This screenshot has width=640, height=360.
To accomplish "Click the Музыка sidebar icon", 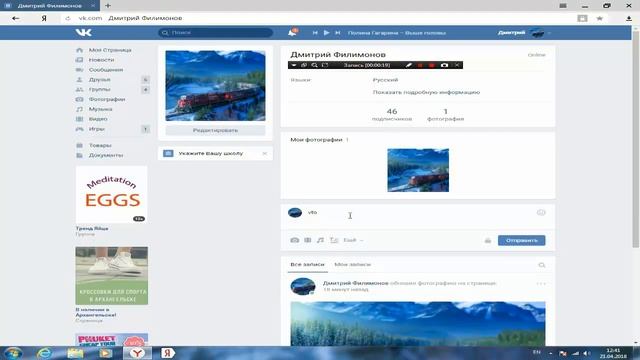I will tap(80, 109).
